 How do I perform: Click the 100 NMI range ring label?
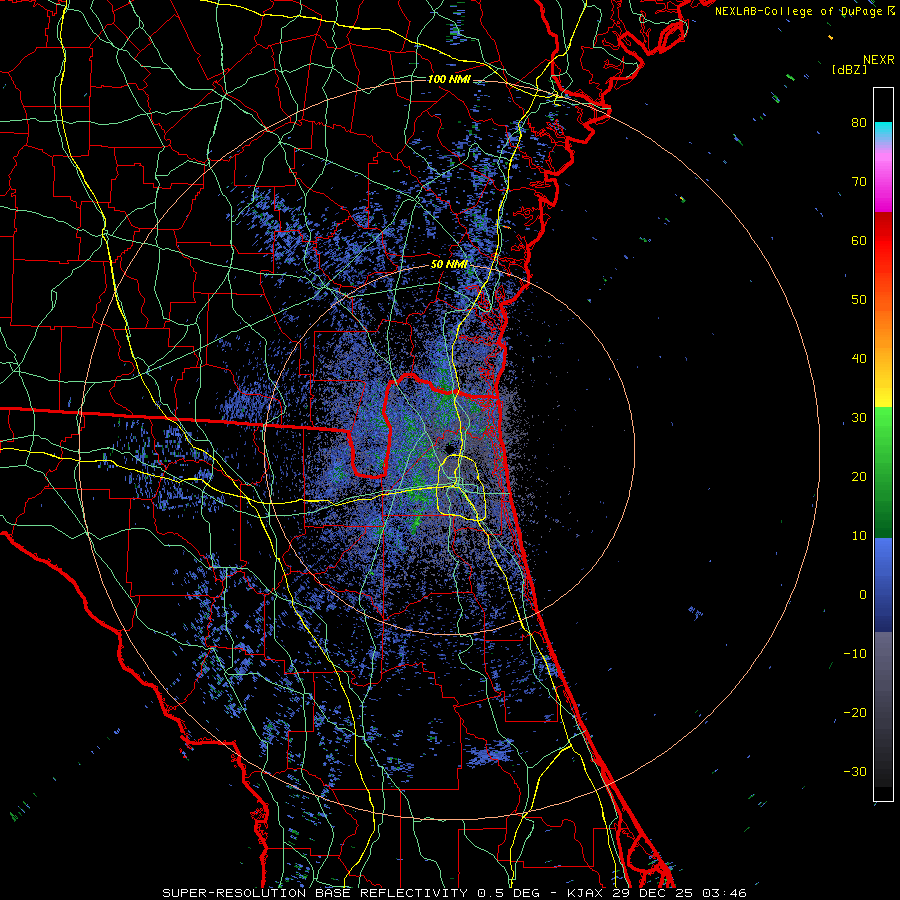(448, 79)
